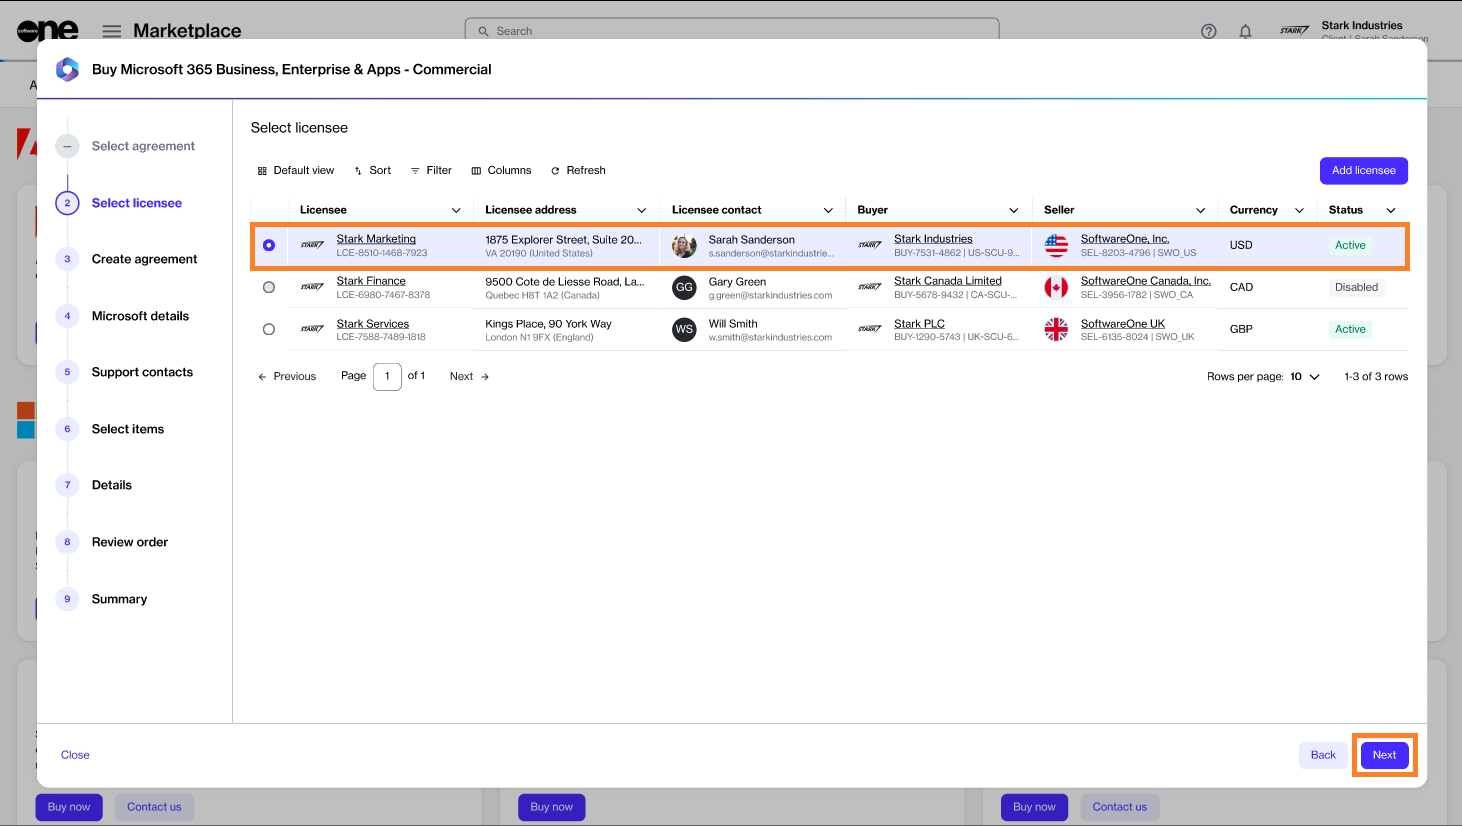Open the Columns settings icon

coord(476,171)
